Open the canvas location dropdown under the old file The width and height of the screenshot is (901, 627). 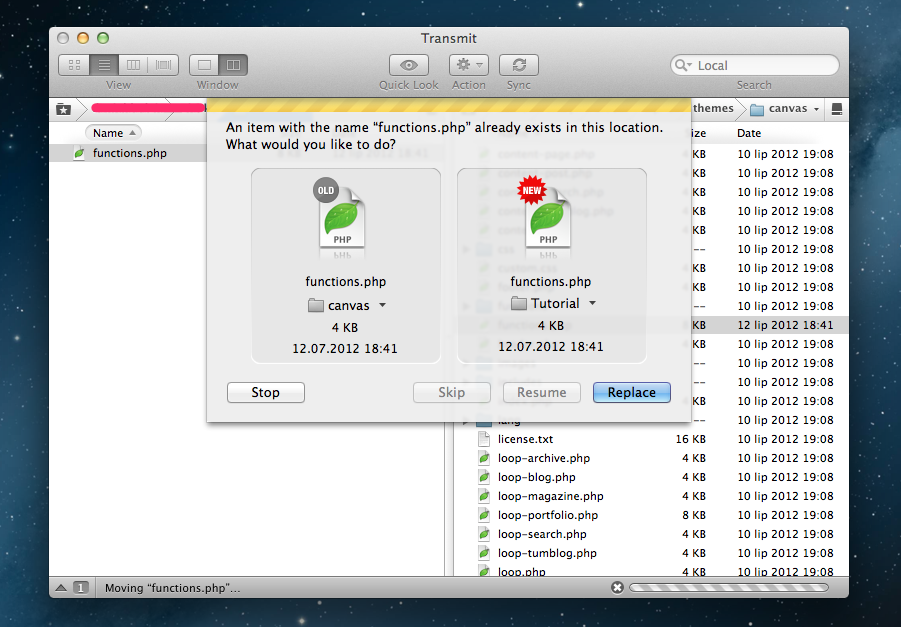point(346,306)
